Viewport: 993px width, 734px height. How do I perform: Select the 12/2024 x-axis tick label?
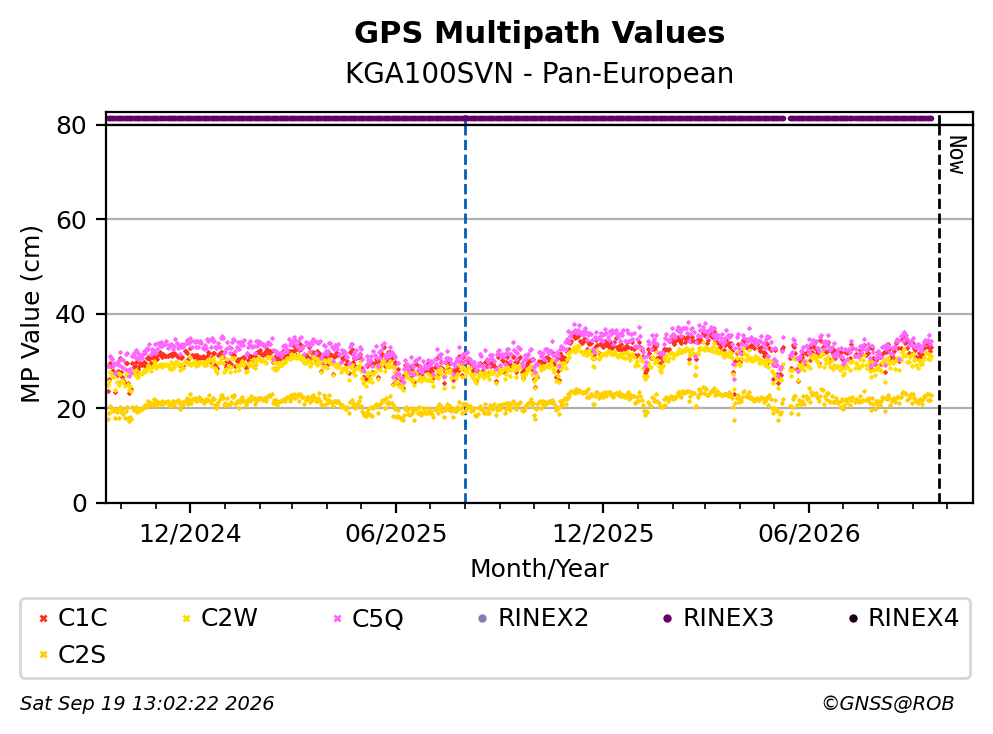point(190,534)
